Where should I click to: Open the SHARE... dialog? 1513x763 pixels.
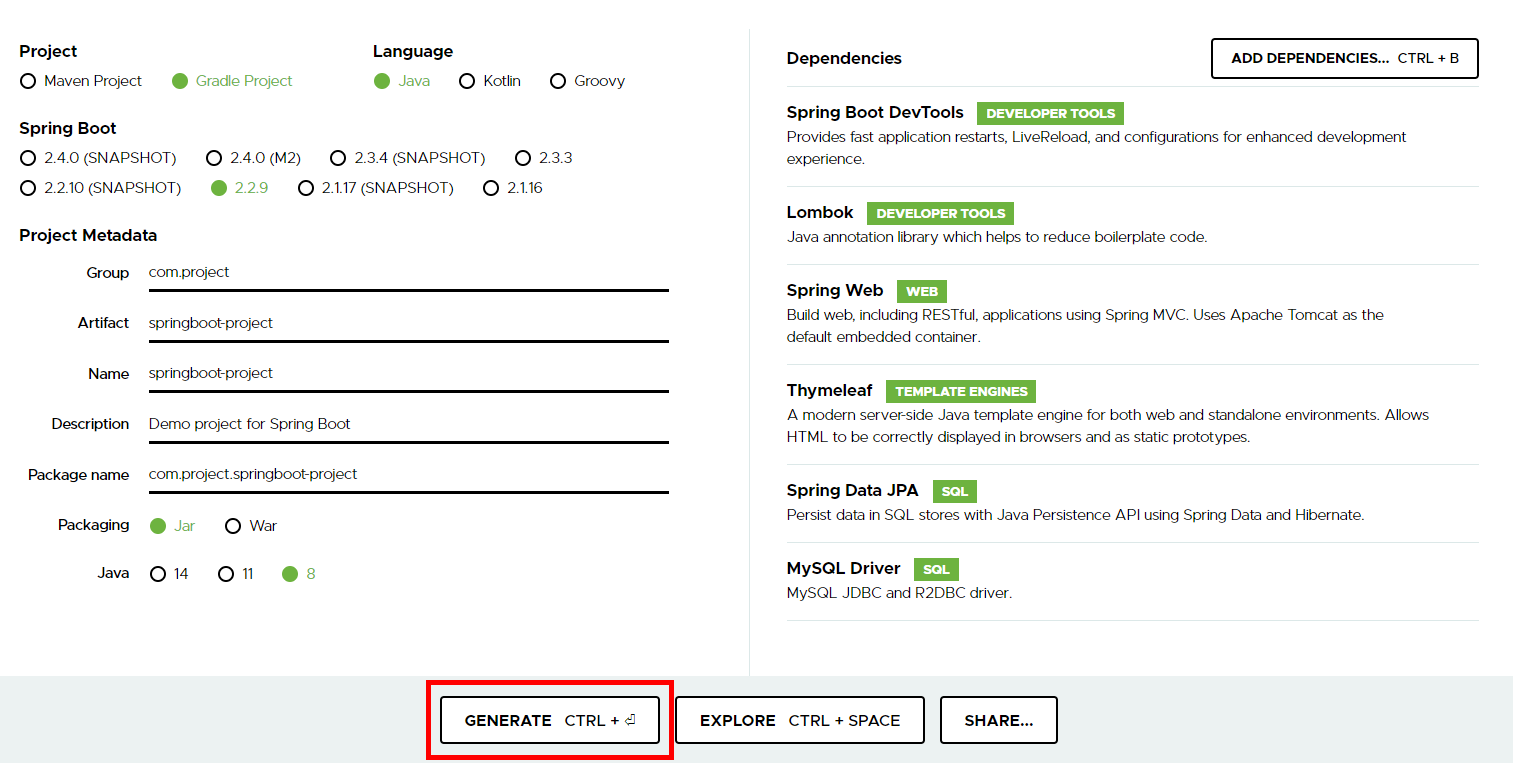(x=999, y=720)
